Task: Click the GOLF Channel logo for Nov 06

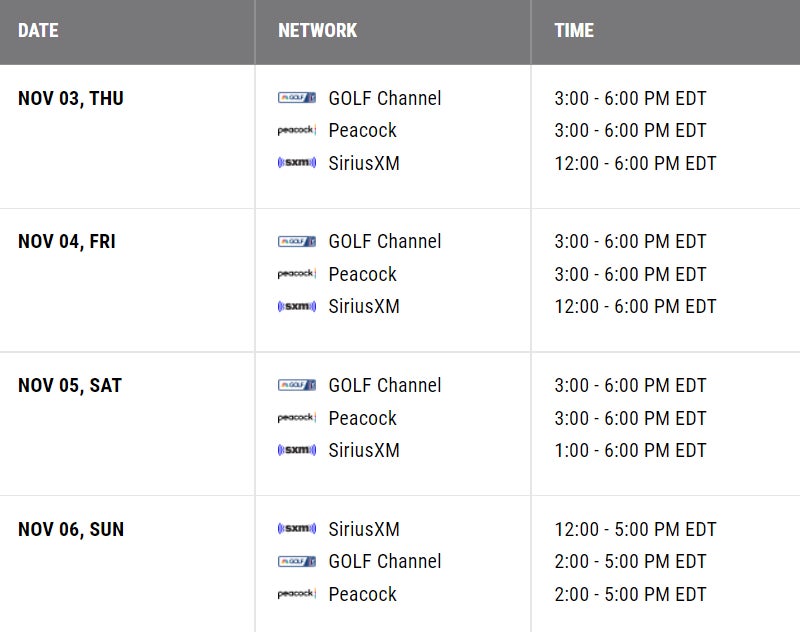Action: tap(297, 561)
